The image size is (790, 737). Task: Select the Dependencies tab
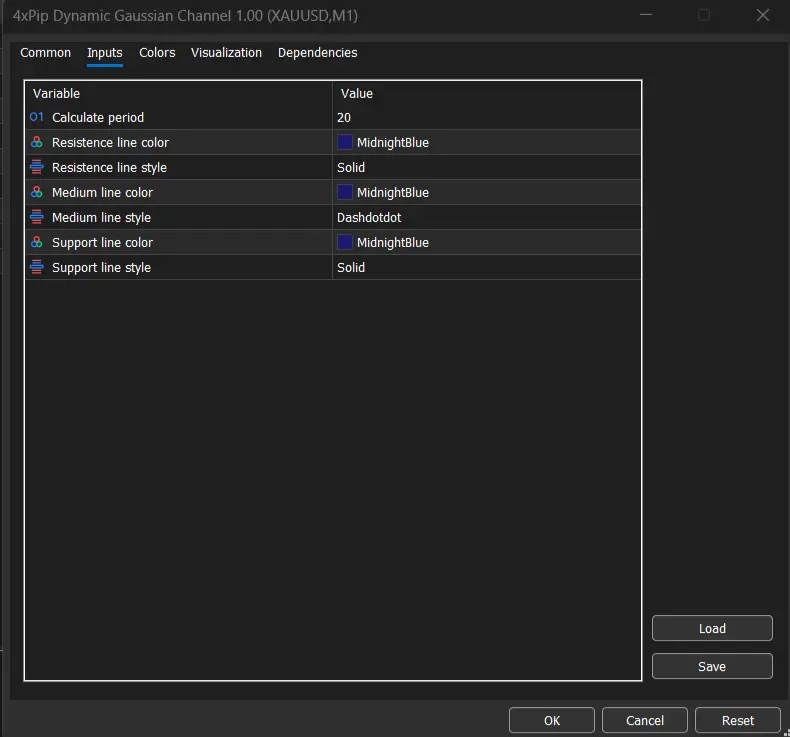coord(317,53)
